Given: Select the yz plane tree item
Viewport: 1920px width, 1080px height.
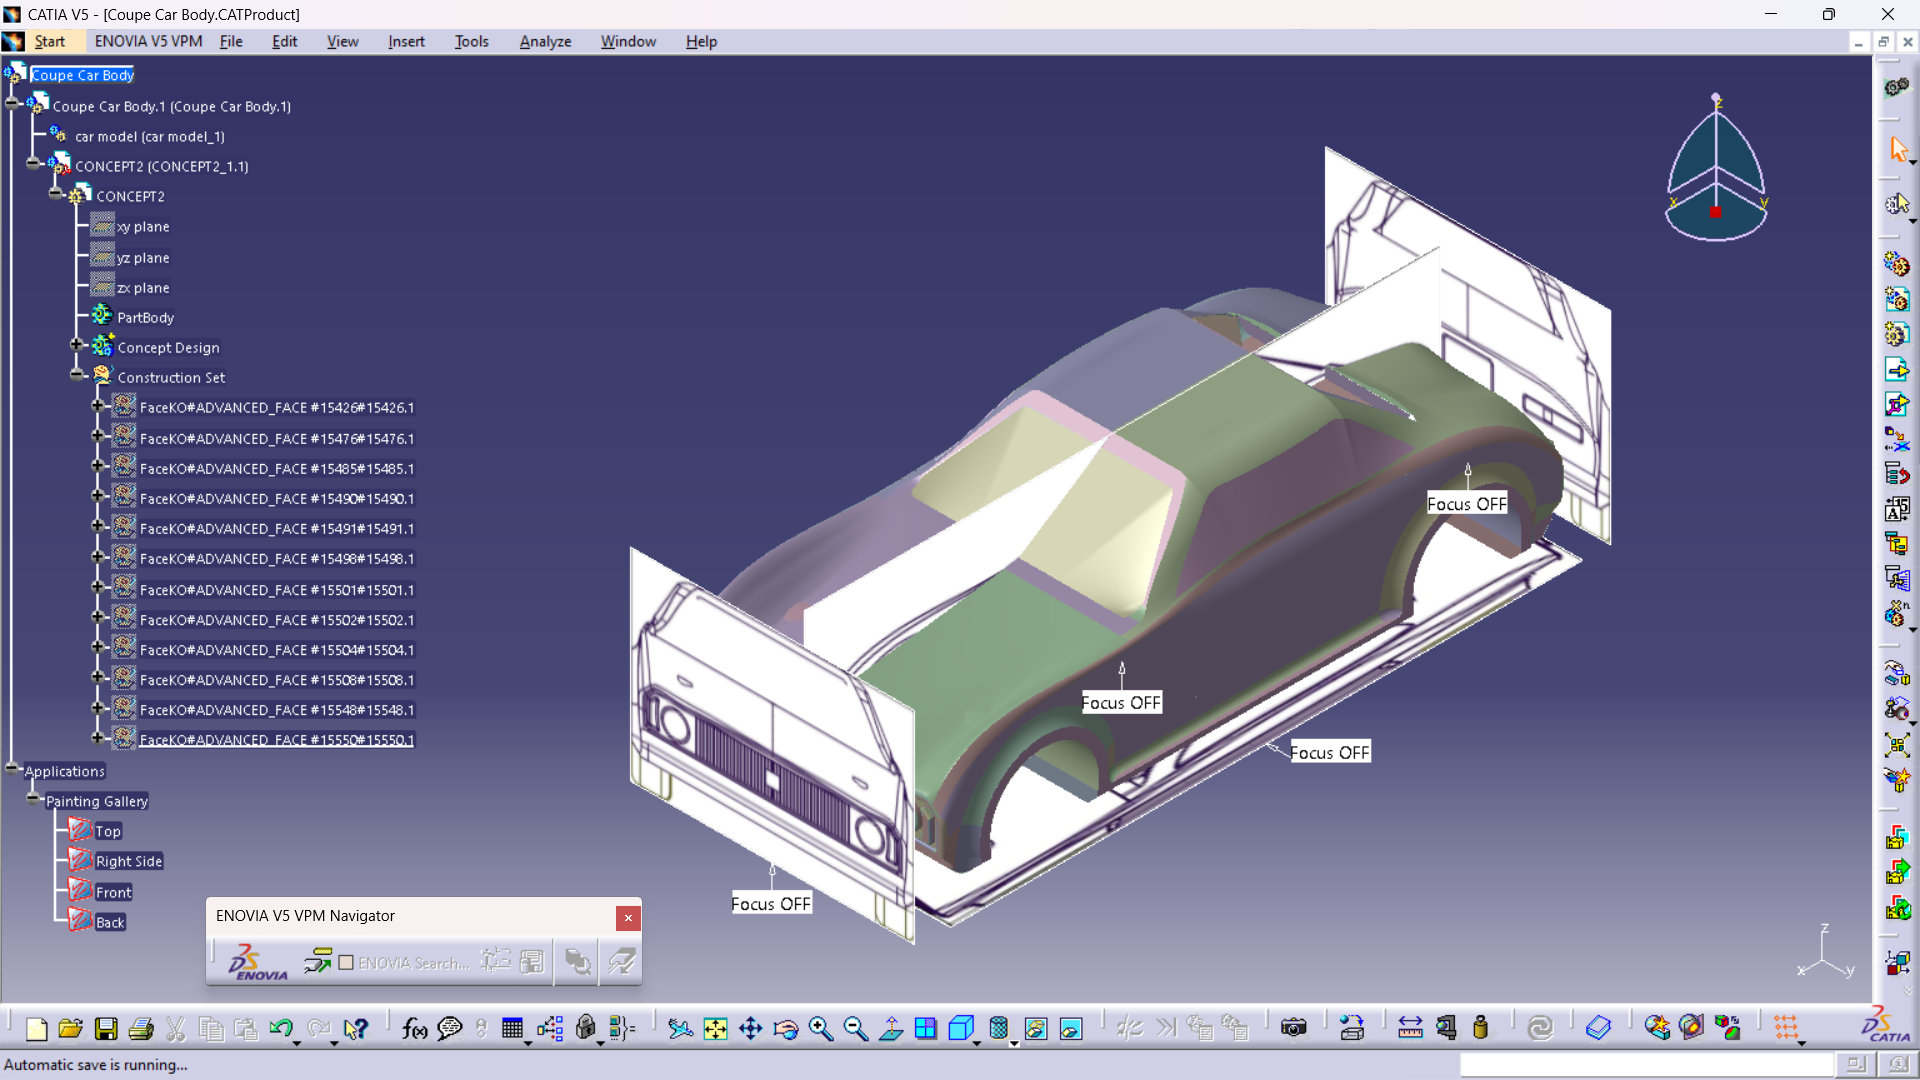Looking at the screenshot, I should [143, 257].
